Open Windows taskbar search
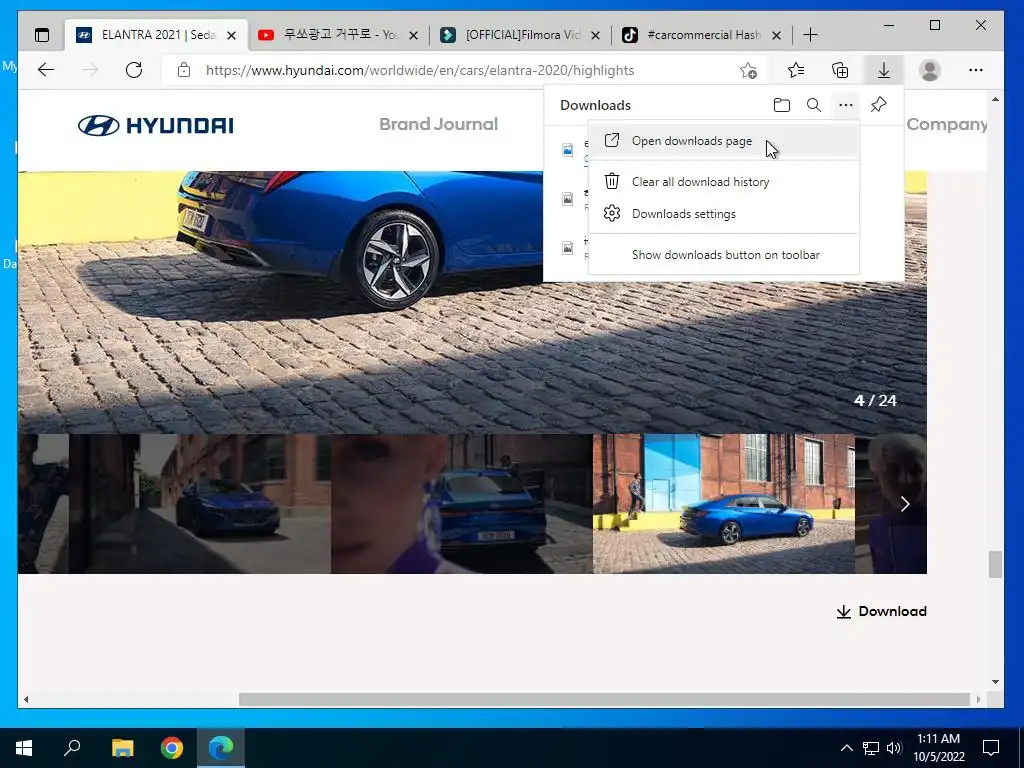Screen dimensions: 1024x768 tap(72, 748)
